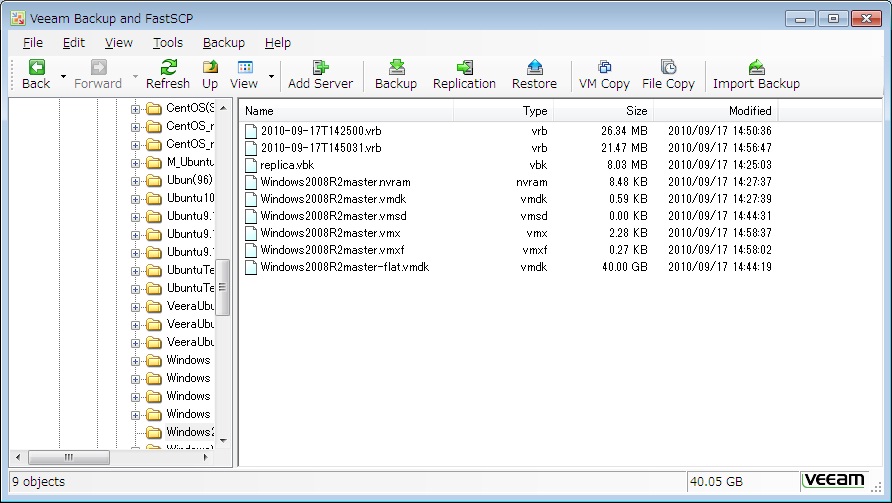The width and height of the screenshot is (892, 503).
Task: Open the View toolbar button
Action: [245, 75]
